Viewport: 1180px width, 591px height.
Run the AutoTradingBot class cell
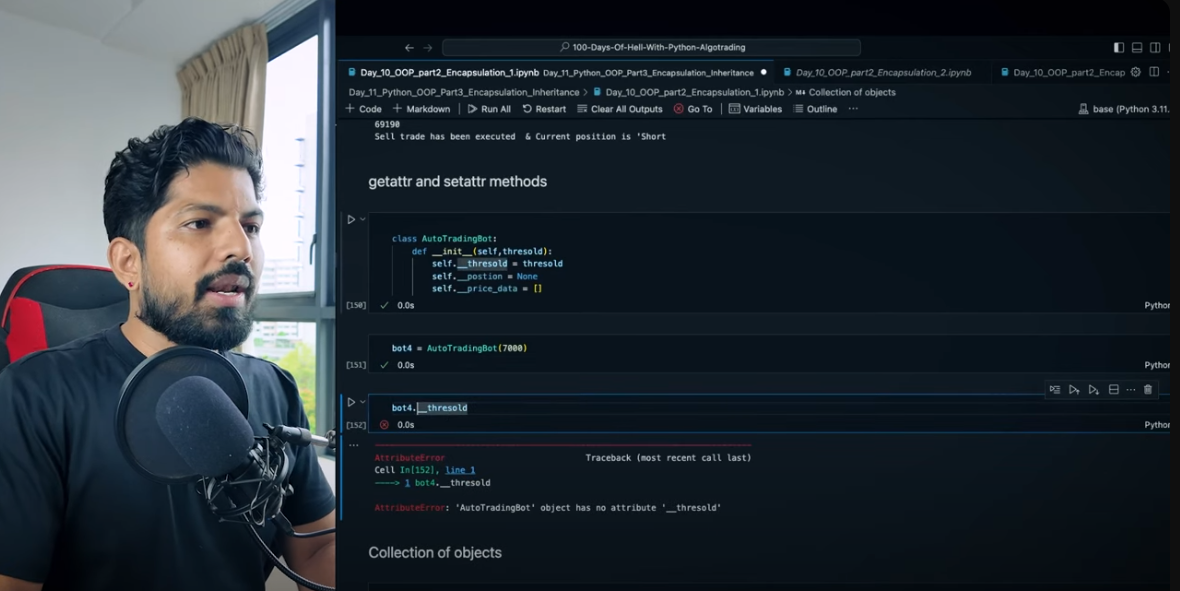point(351,220)
